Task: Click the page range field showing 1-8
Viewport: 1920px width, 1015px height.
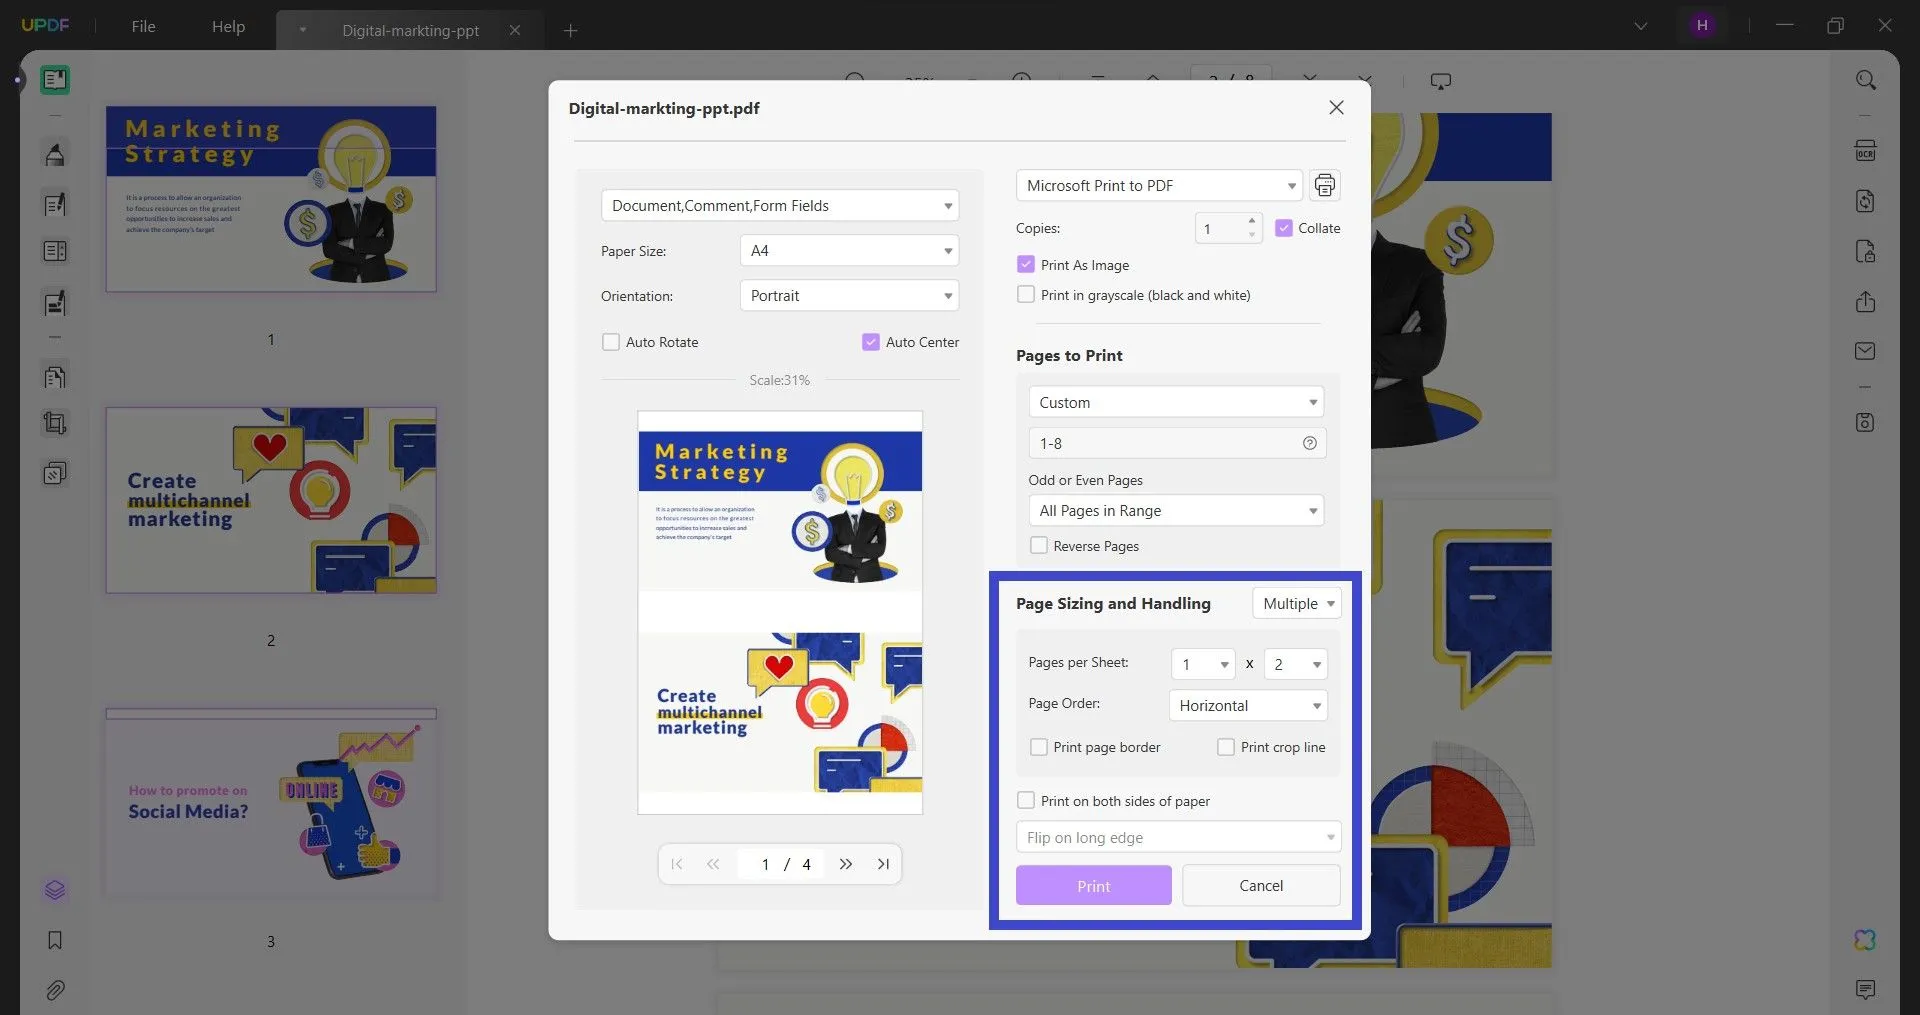Action: [x=1177, y=444]
